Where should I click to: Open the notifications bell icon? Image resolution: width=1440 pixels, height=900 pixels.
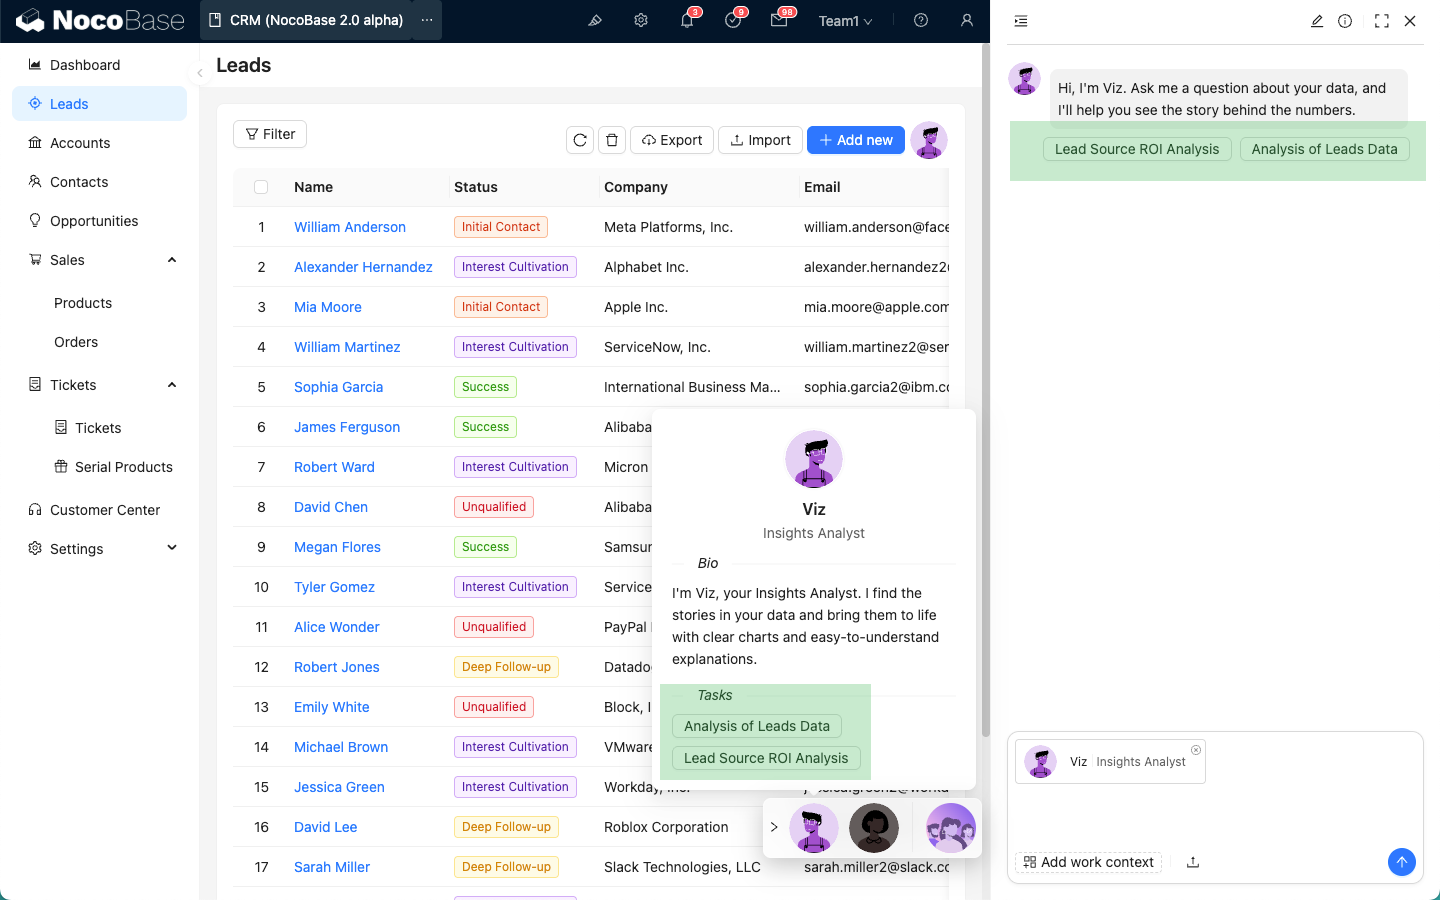click(x=687, y=20)
